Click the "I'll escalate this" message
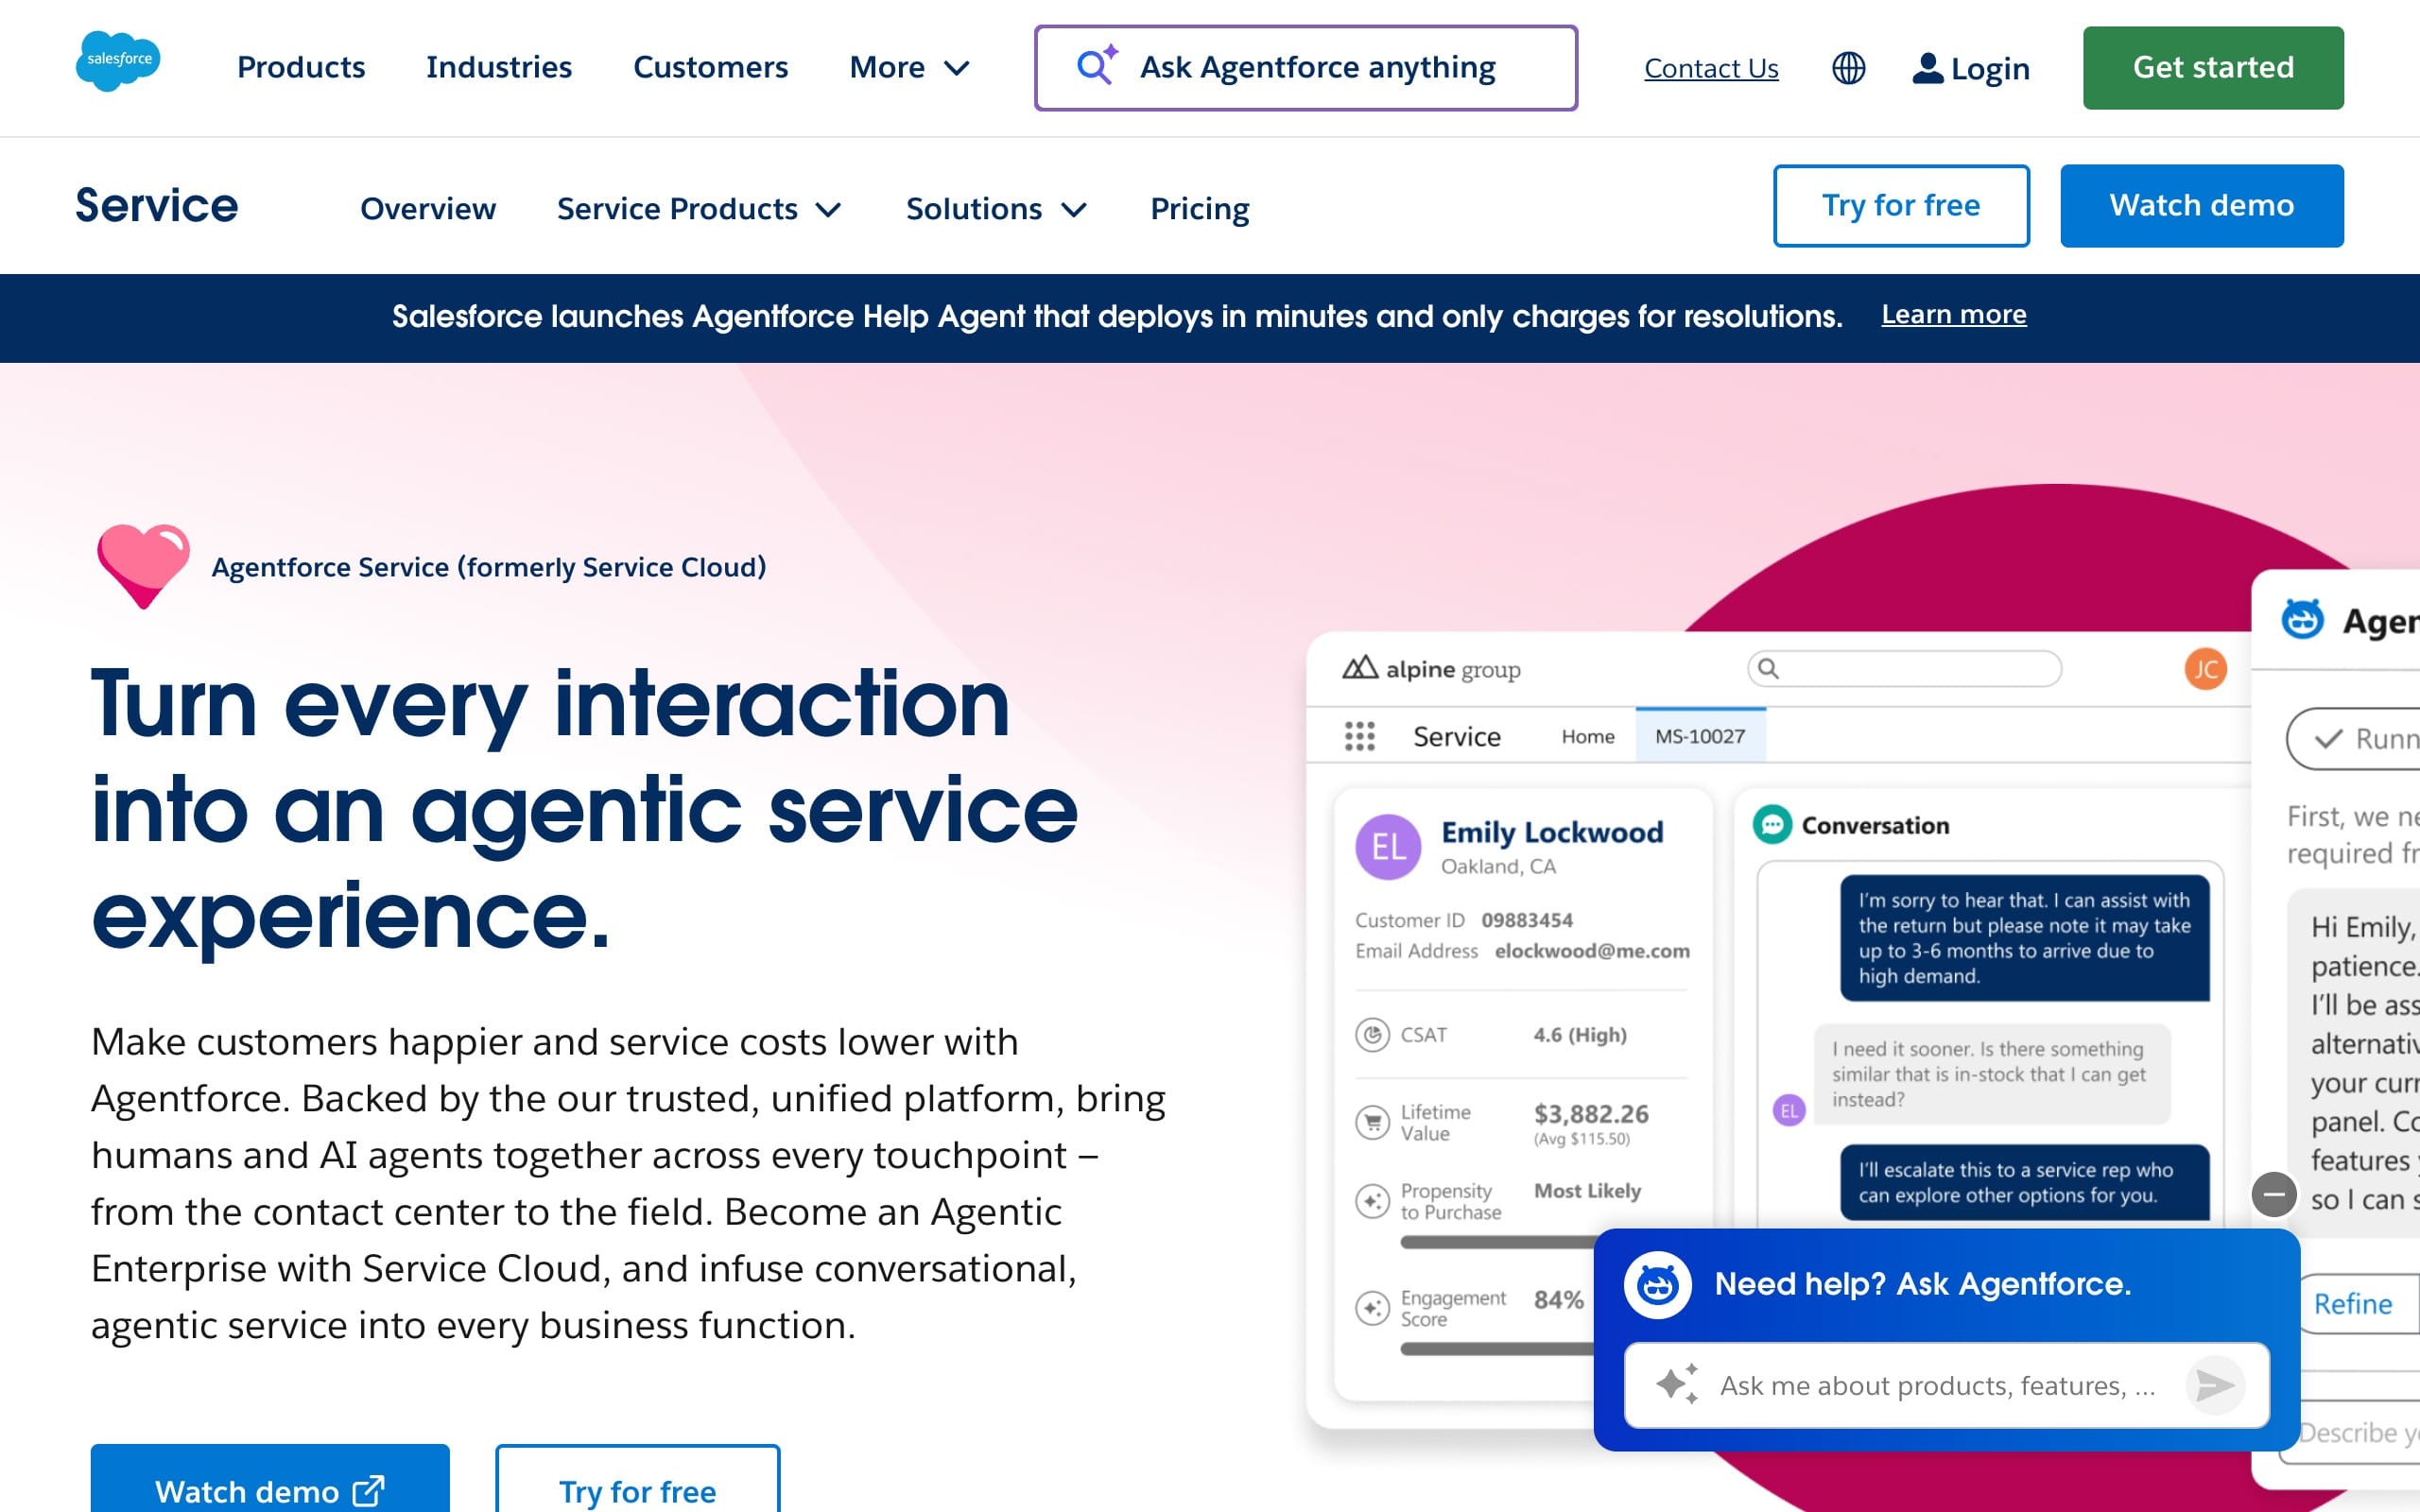2420x1512 pixels. pyautogui.click(x=2024, y=1182)
